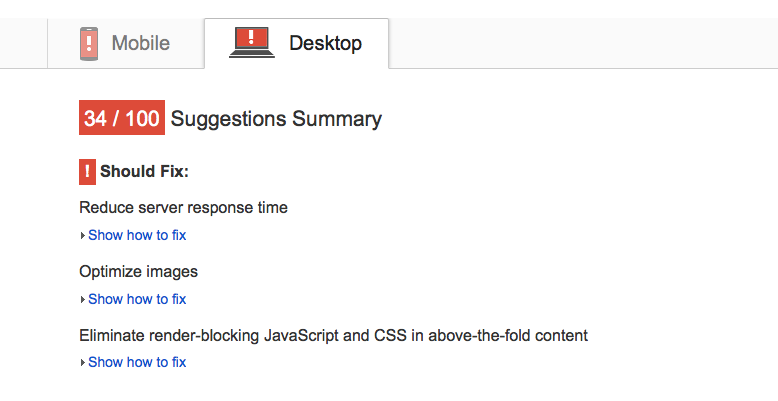Expand triangle under Optimize images
778x401 pixels.
(x=82, y=299)
